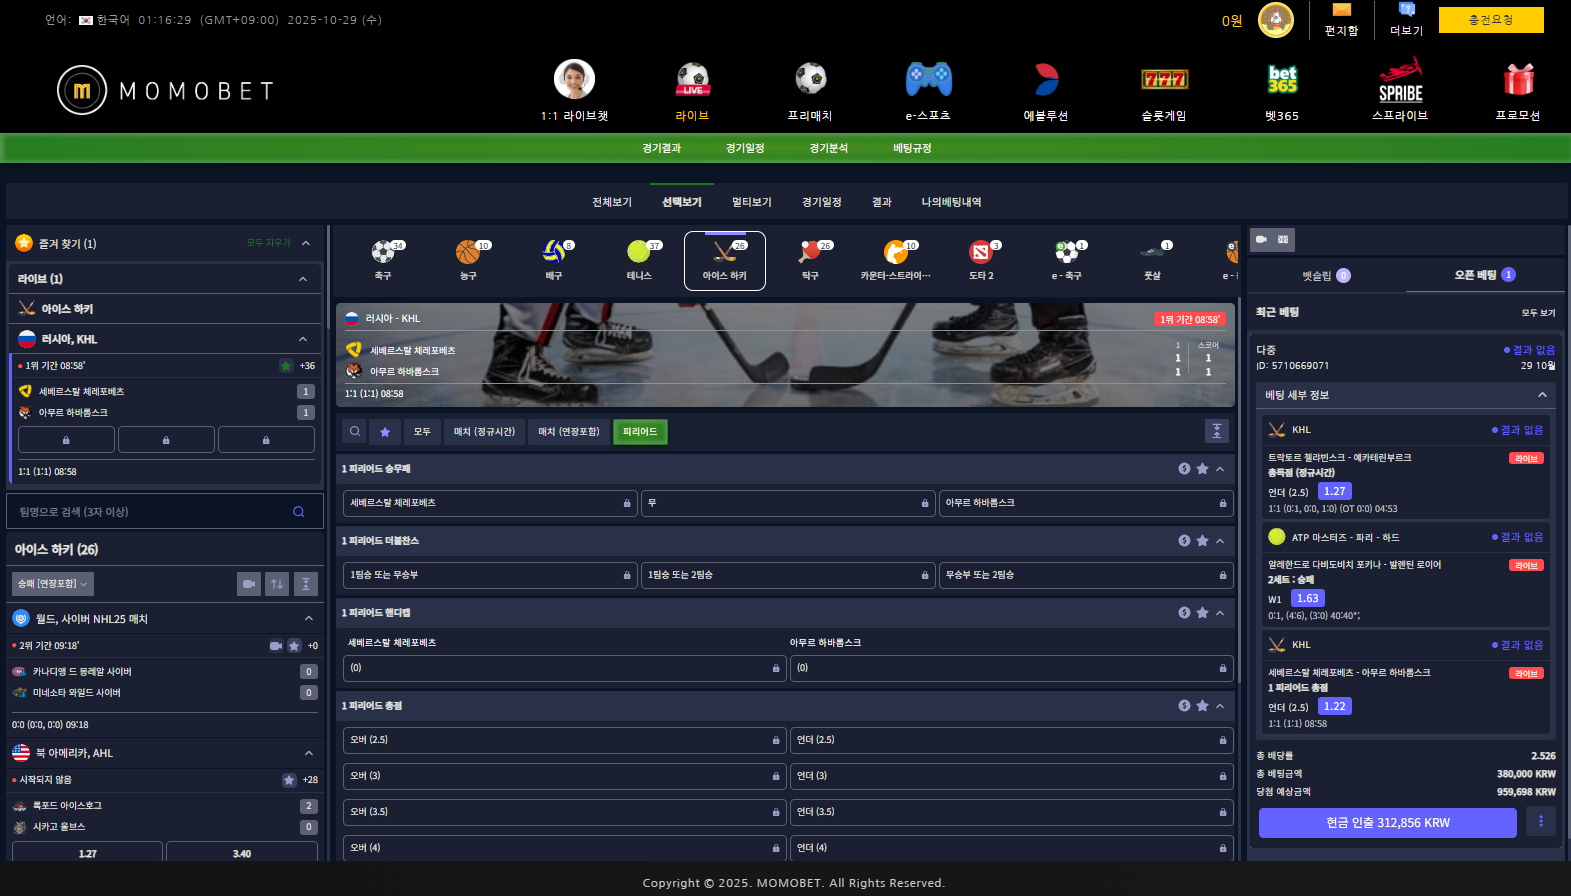This screenshot has height=896, width=1571.
Task: Collapse the 베팅 세부 정보 panel
Action: [1542, 395]
